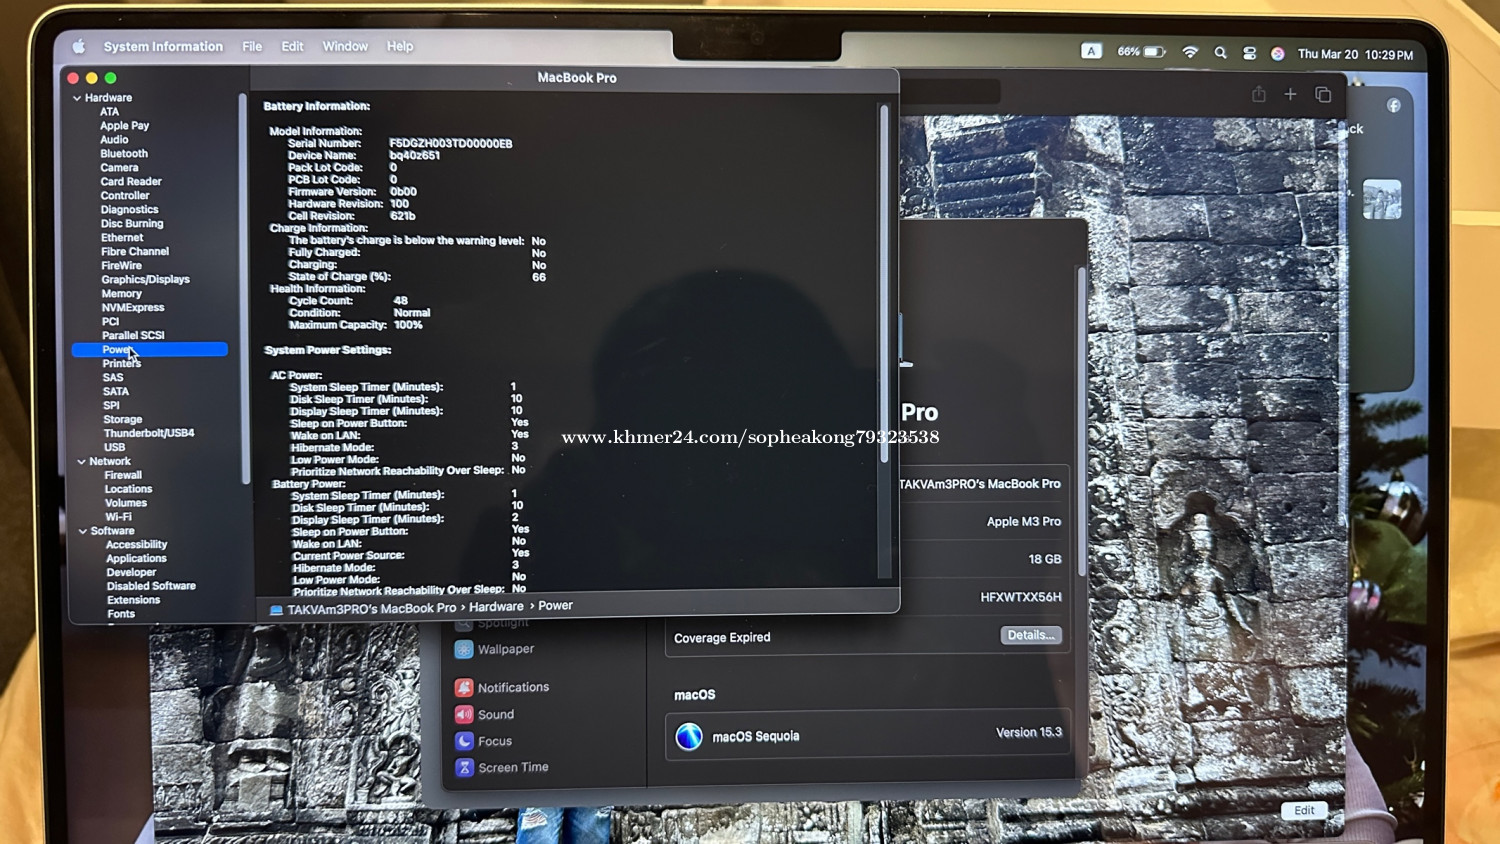1500x844 pixels.
Task: Open Control Center icon
Action: click(1250, 53)
